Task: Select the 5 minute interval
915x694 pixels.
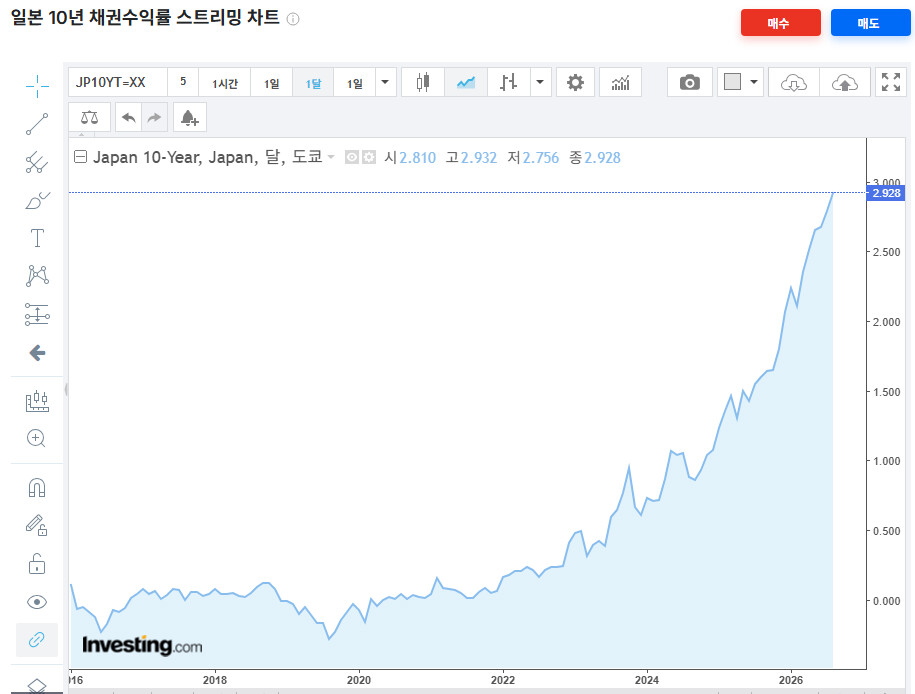Action: 183,82
